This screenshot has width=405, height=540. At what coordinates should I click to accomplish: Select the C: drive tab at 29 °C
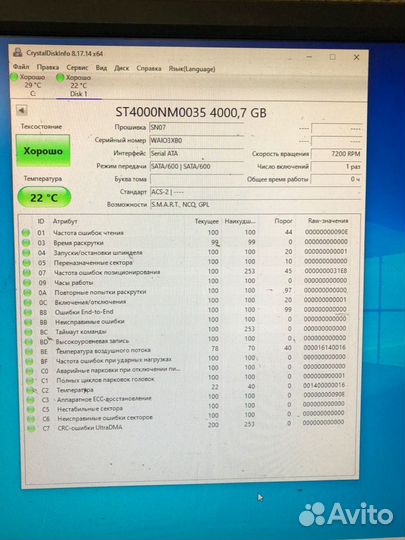click(29, 85)
